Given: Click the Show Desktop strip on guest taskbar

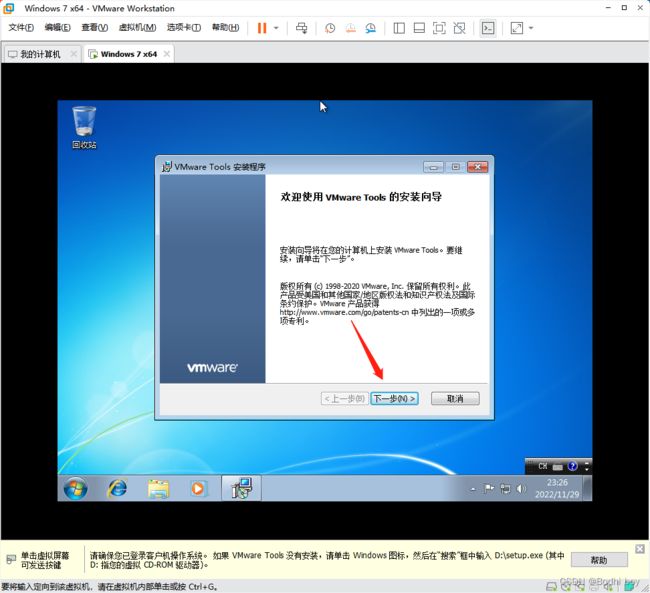Looking at the screenshot, I should [587, 488].
